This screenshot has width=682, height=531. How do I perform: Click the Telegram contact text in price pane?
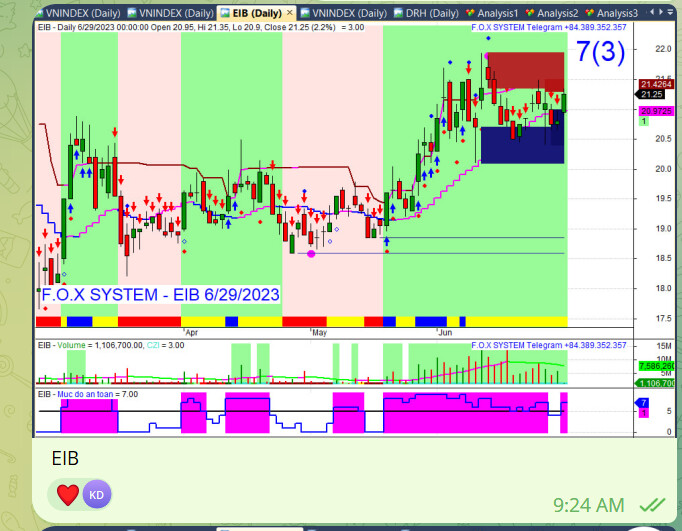pos(549,27)
